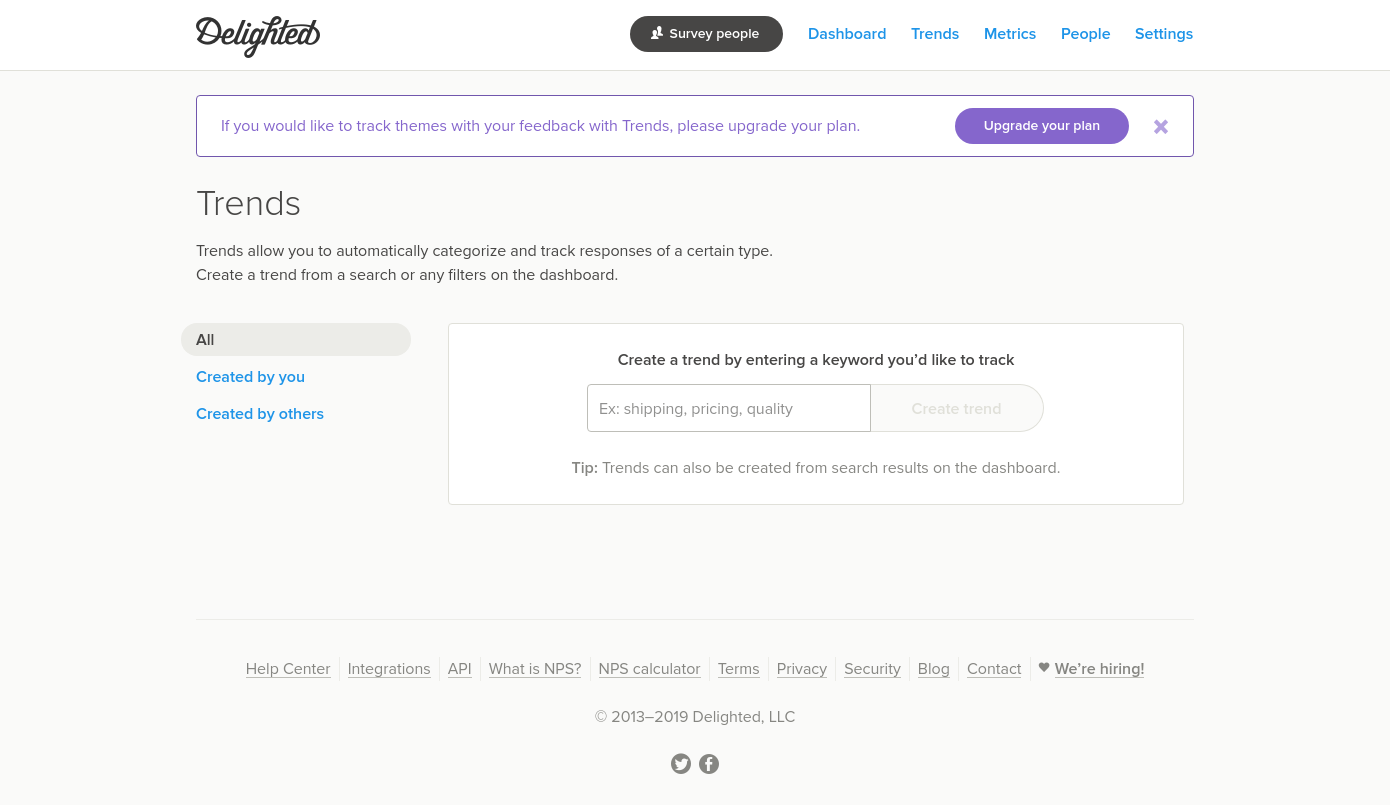Click the Upgrade your plan button
Image resolution: width=1390 pixels, height=805 pixels.
tap(1042, 126)
